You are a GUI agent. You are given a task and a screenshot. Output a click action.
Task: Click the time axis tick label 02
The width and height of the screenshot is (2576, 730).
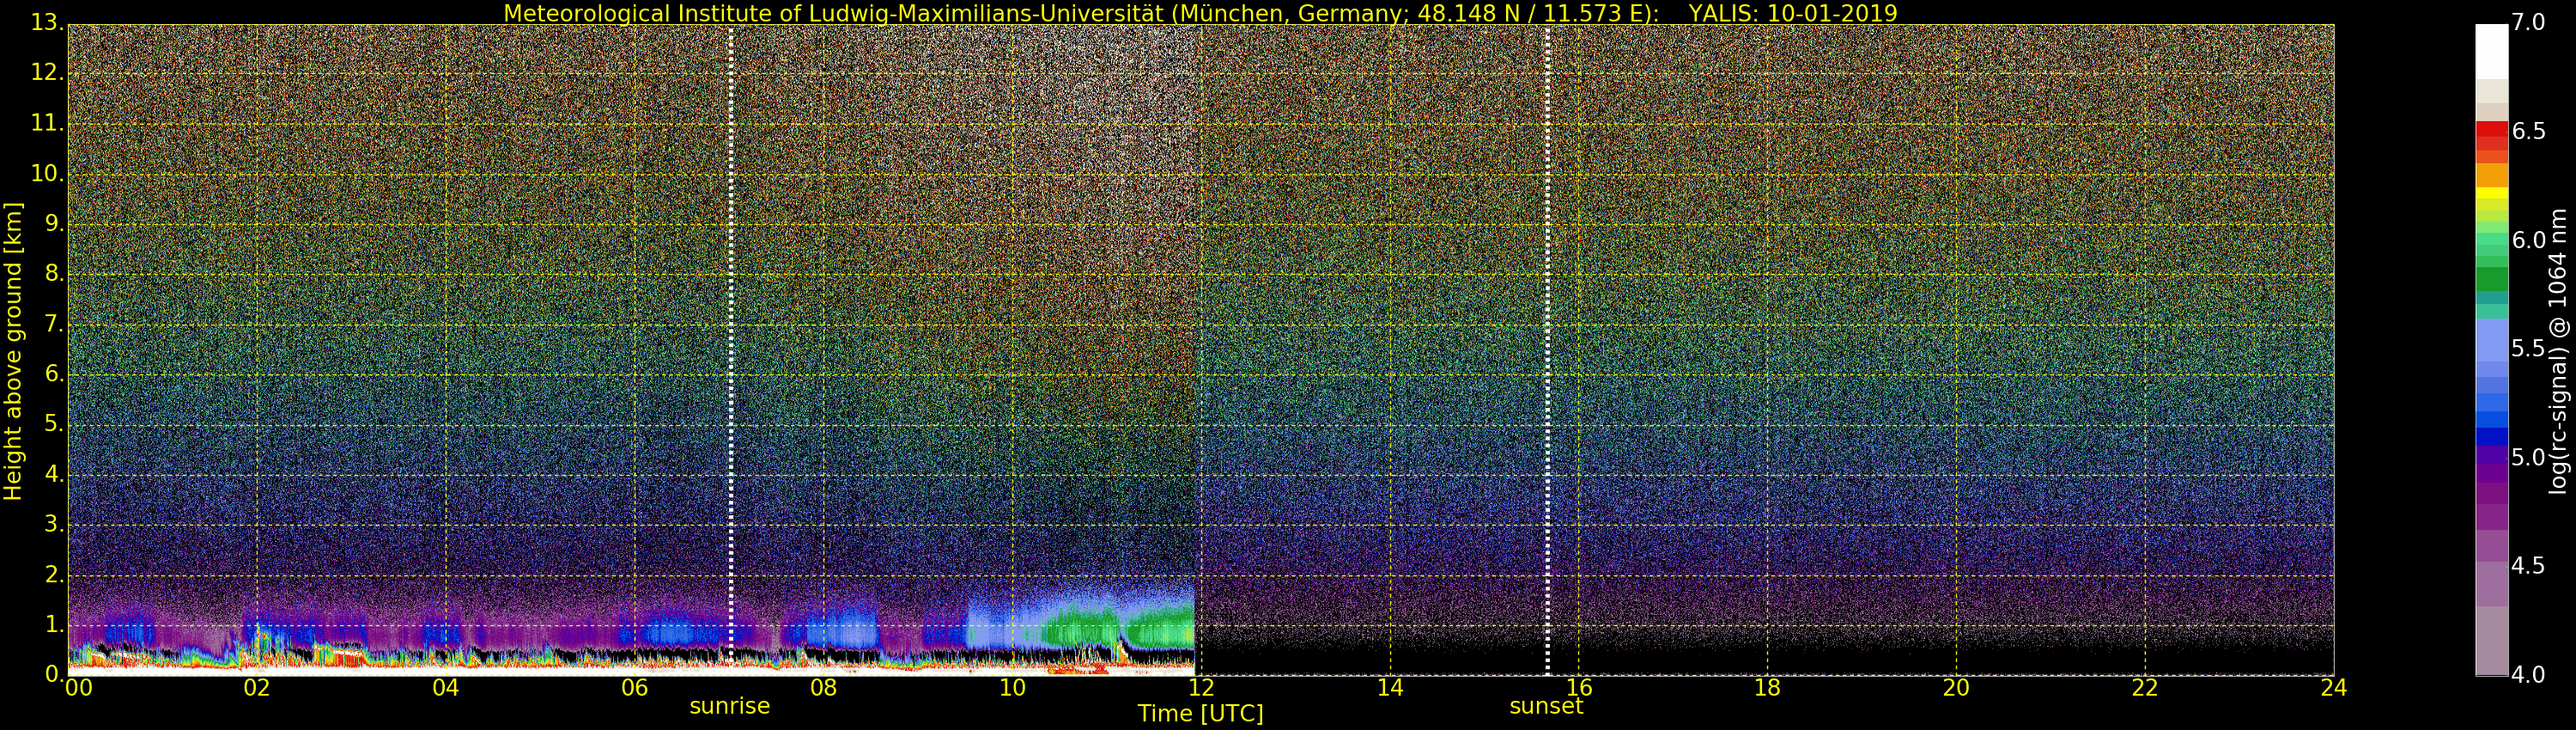(257, 688)
